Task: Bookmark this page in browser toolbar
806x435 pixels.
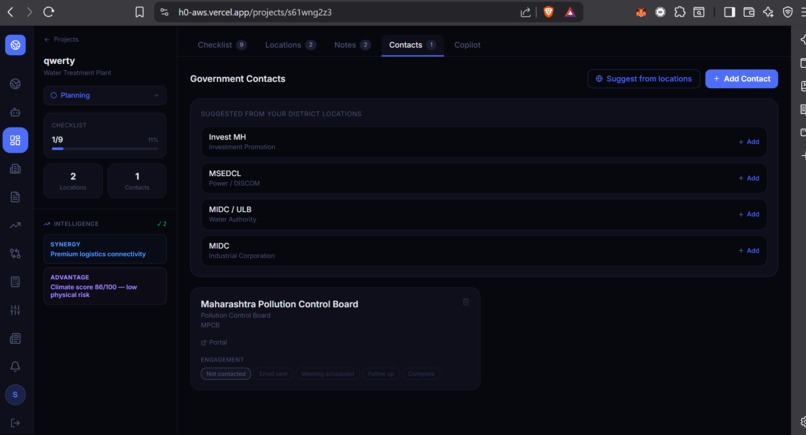Action: [139, 12]
